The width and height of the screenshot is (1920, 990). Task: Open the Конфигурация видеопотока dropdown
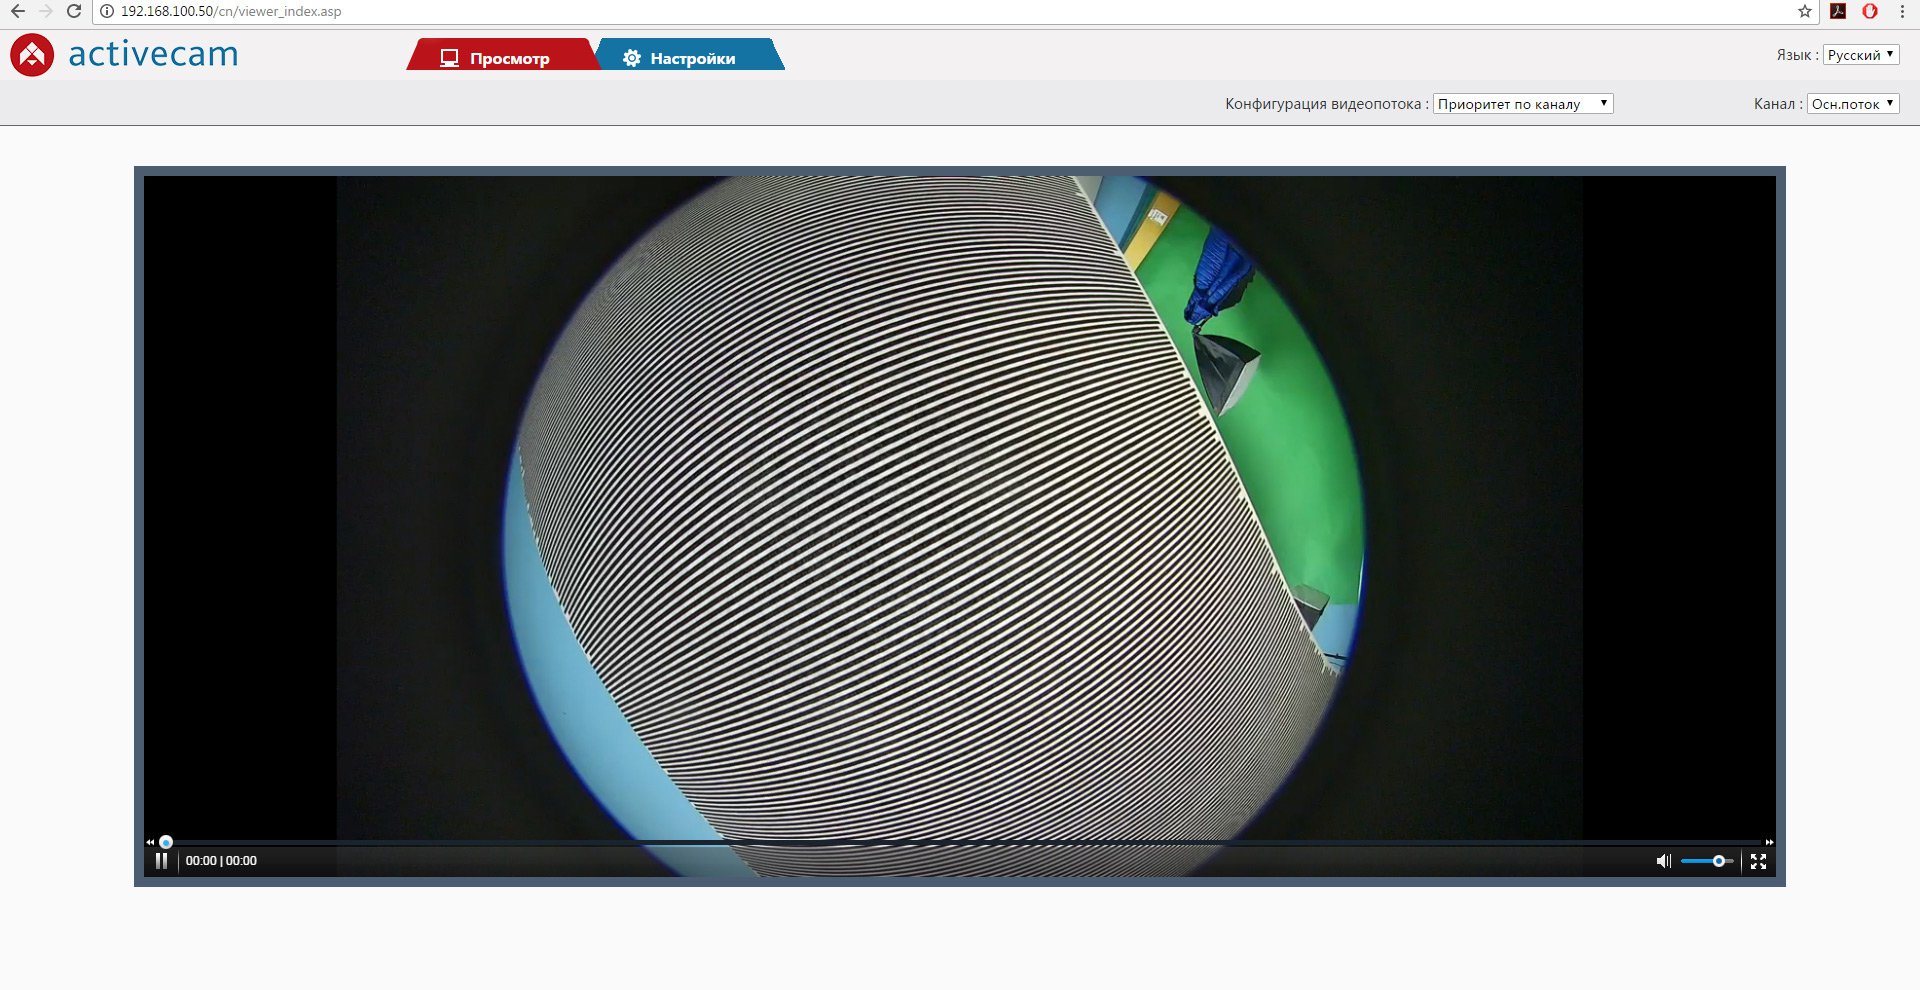click(1522, 104)
